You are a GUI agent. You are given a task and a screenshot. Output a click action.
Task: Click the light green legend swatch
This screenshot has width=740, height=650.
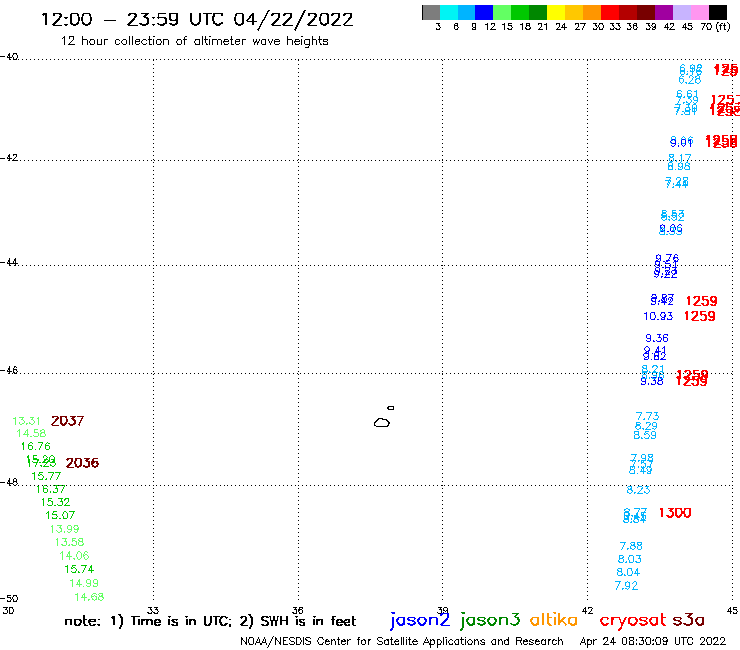pos(502,12)
